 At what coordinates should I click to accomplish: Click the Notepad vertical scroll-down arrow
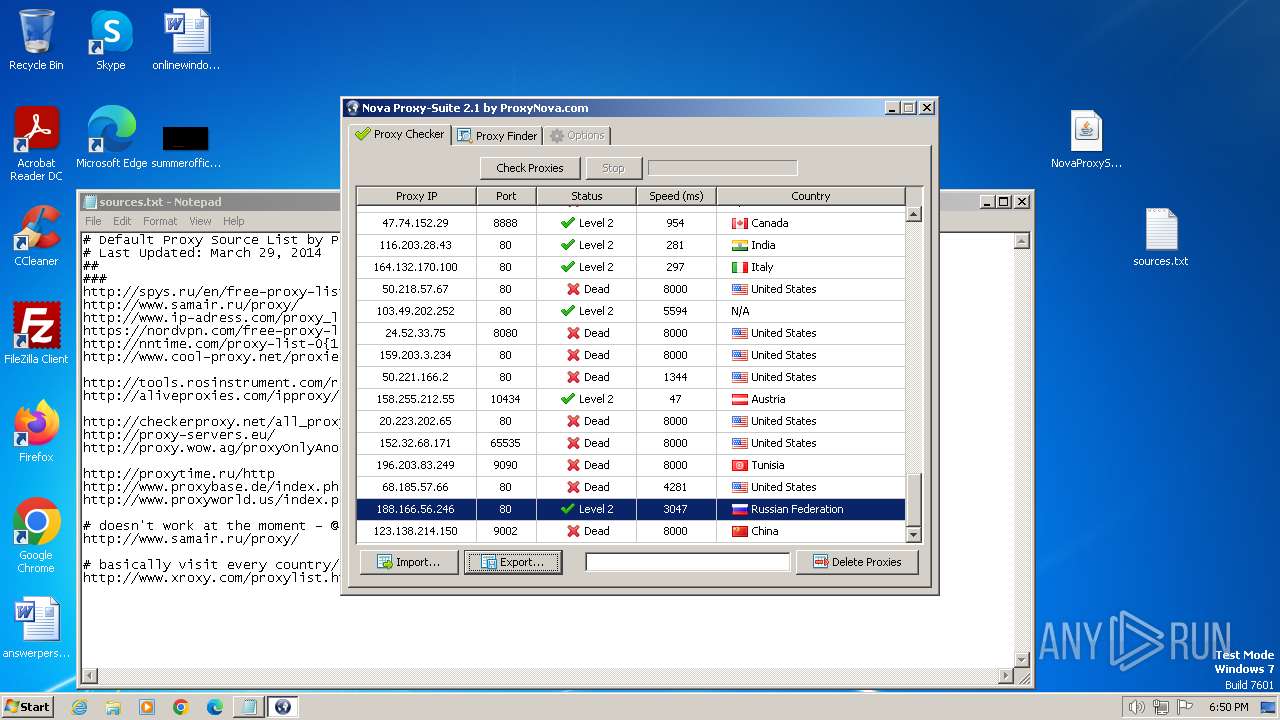tap(1021, 660)
